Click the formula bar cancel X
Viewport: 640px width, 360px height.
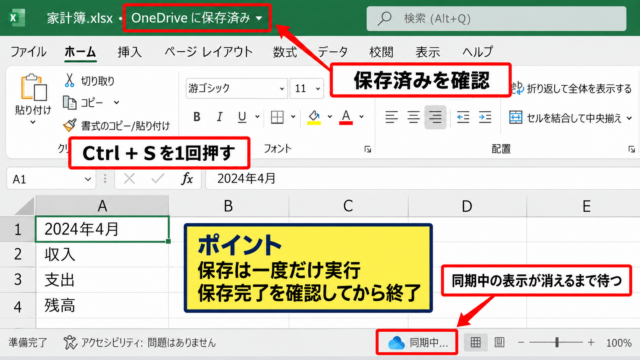129,179
